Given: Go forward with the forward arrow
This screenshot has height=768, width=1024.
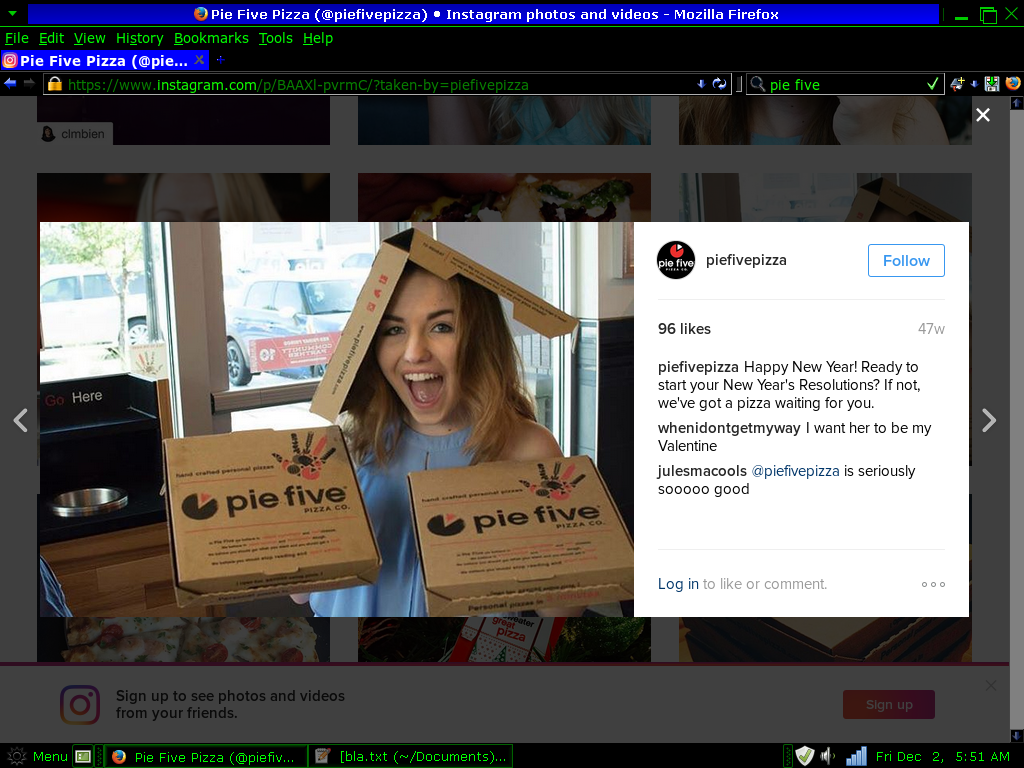Looking at the screenshot, I should [x=29, y=84].
